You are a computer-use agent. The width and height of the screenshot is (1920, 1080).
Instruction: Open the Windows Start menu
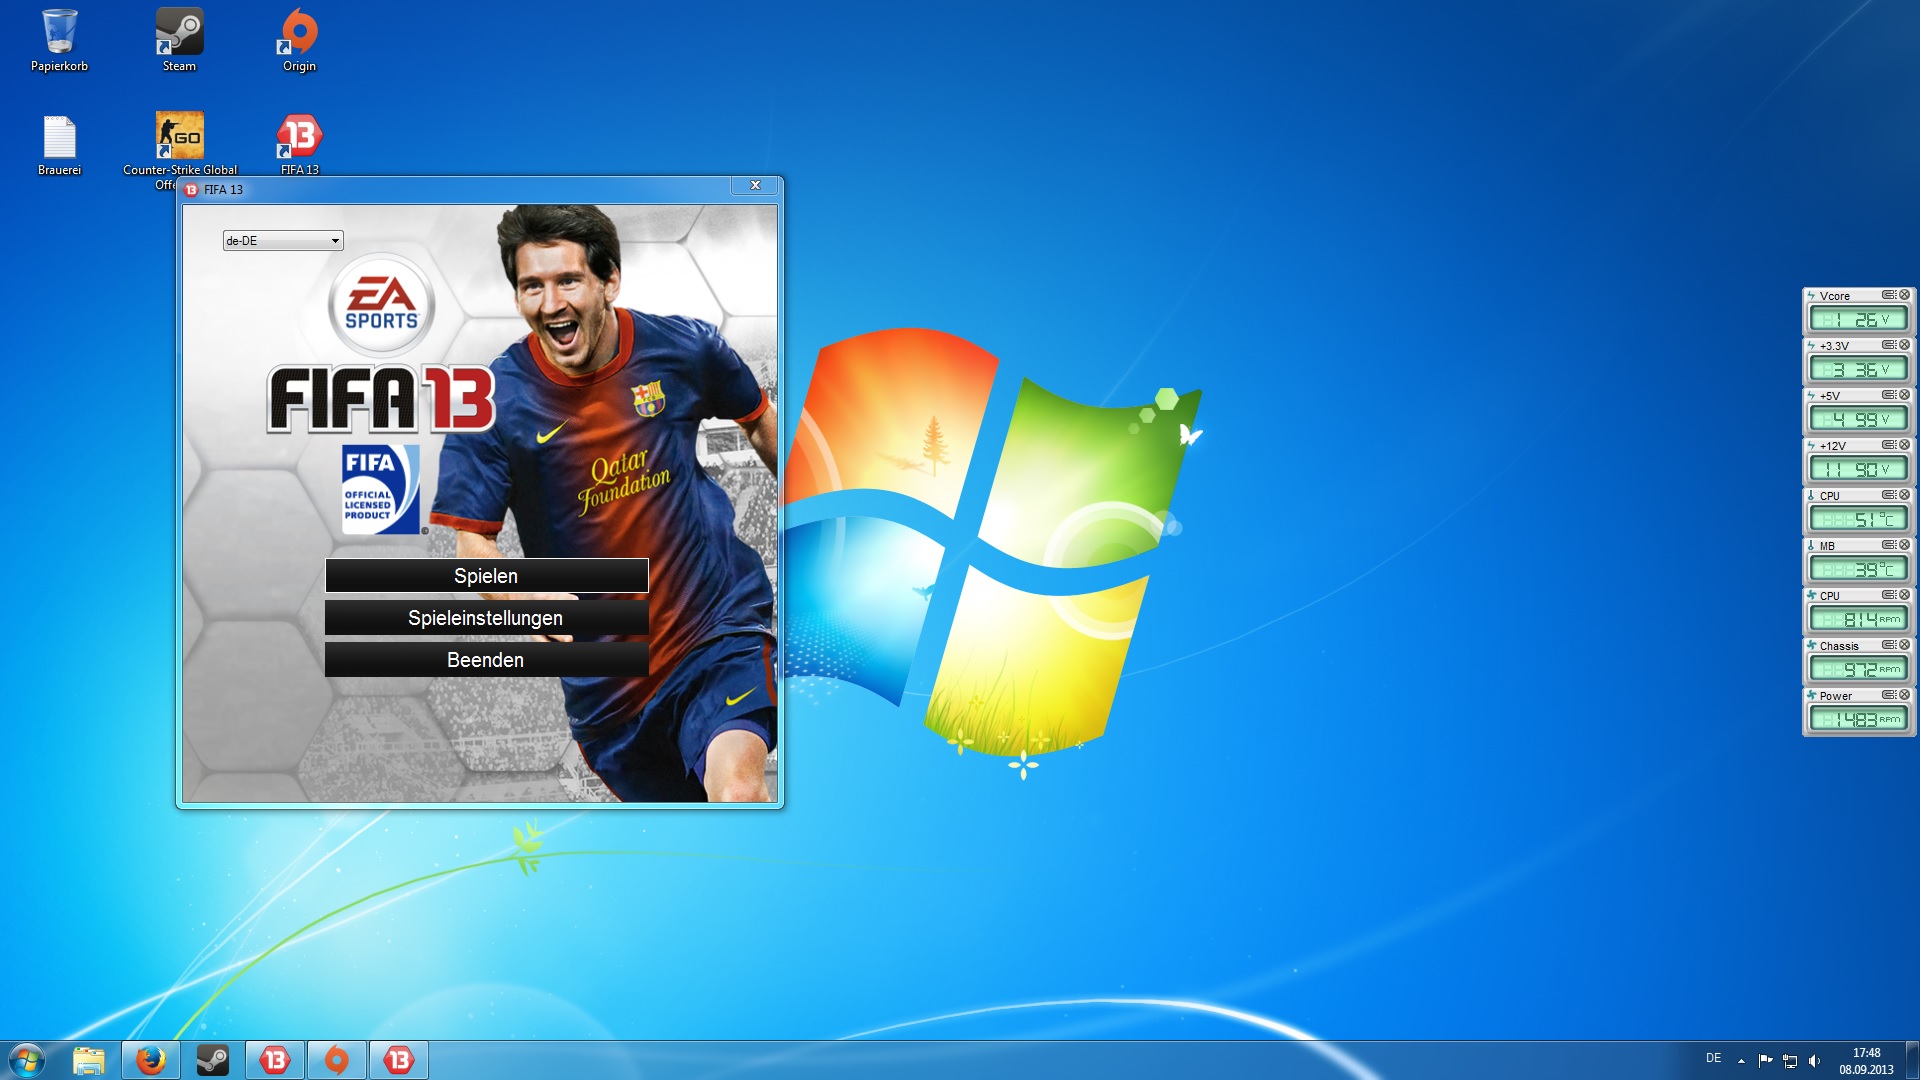pyautogui.click(x=27, y=1059)
